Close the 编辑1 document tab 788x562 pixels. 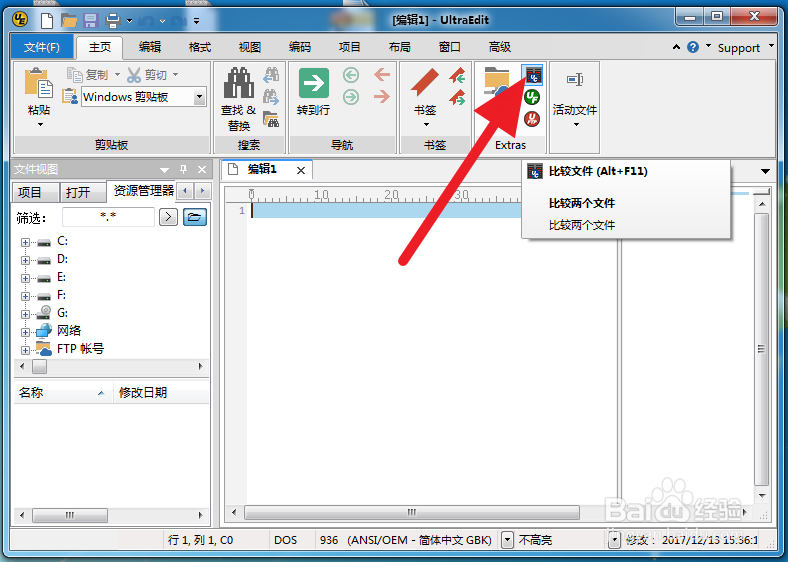click(301, 170)
